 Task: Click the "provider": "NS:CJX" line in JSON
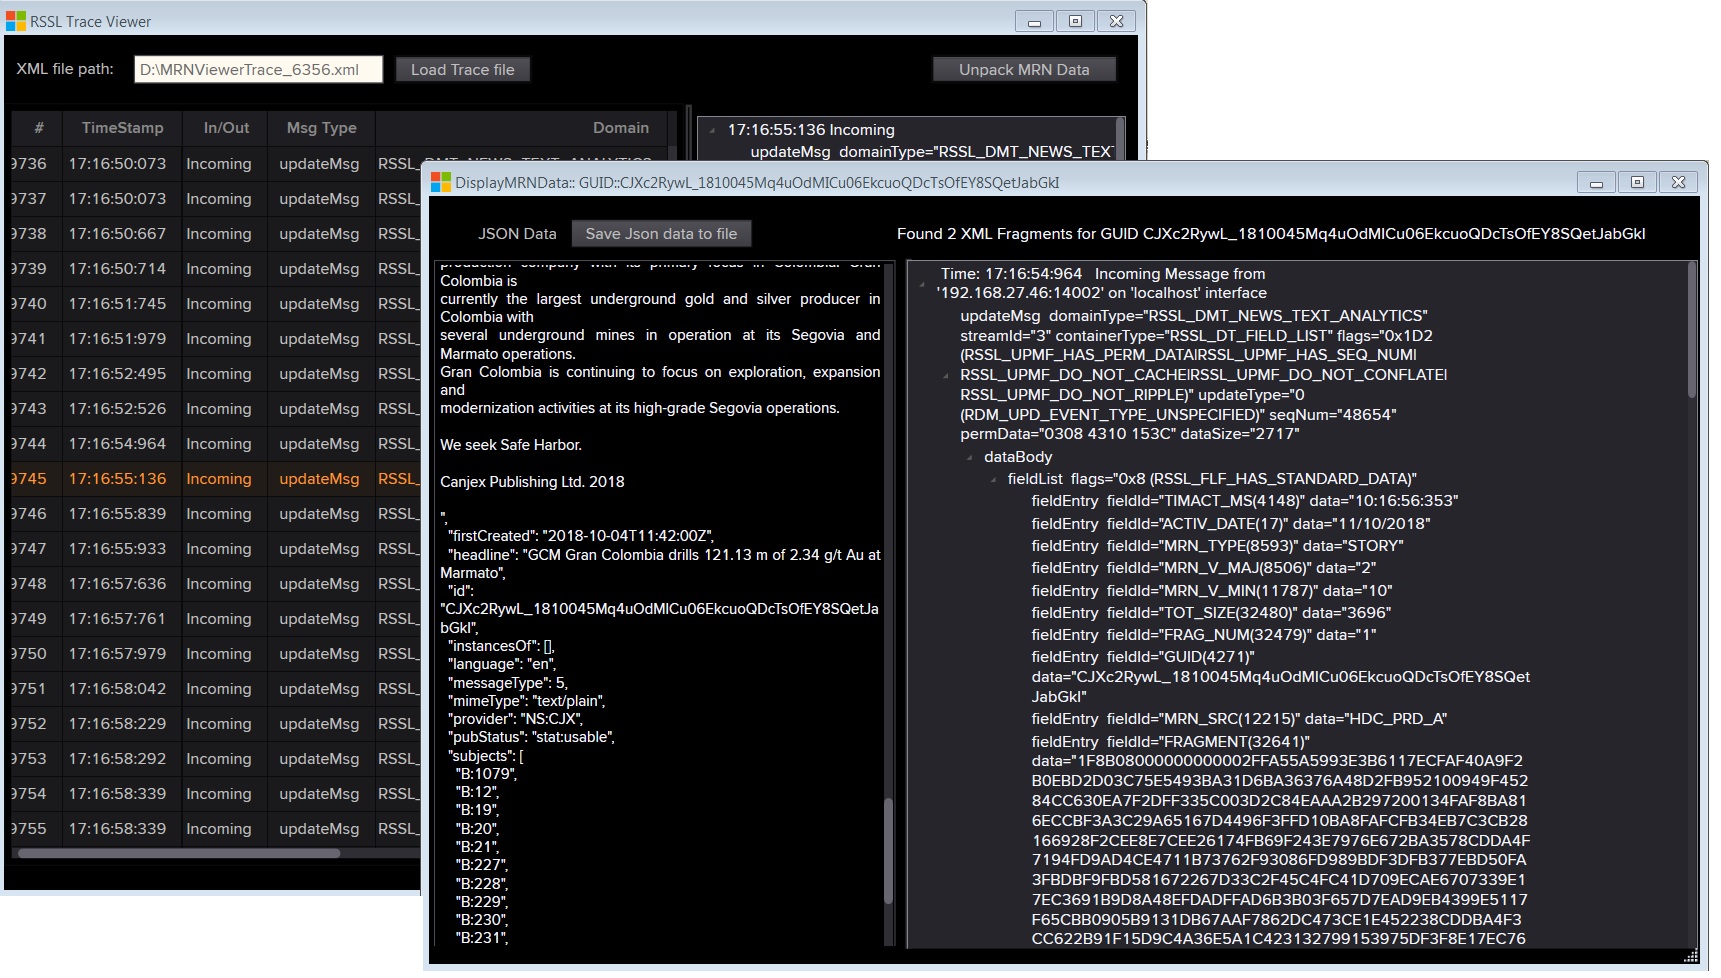[x=516, y=718]
